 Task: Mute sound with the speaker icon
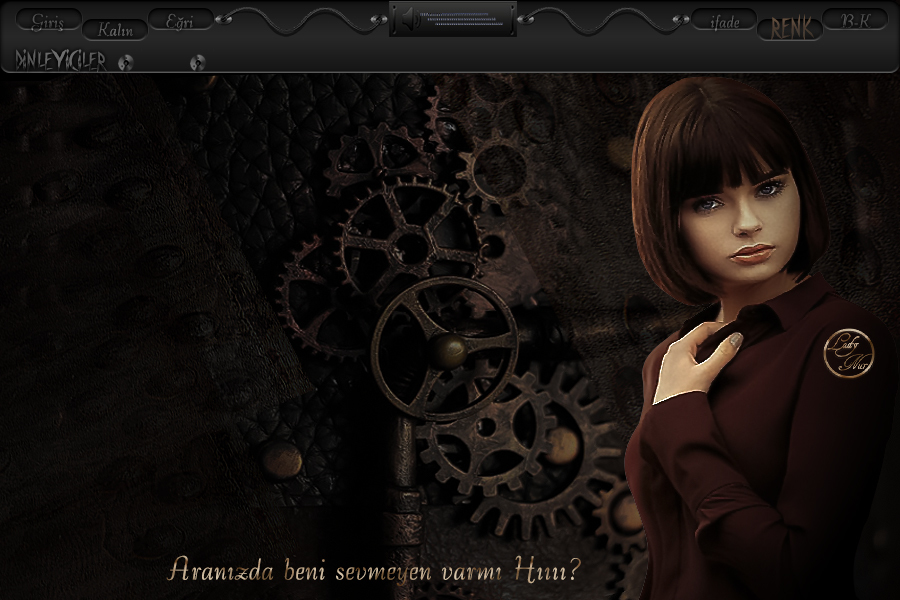point(405,19)
